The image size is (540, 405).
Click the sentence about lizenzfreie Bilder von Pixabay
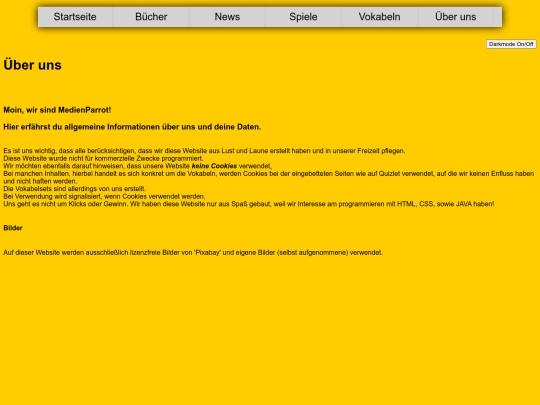pos(193,252)
